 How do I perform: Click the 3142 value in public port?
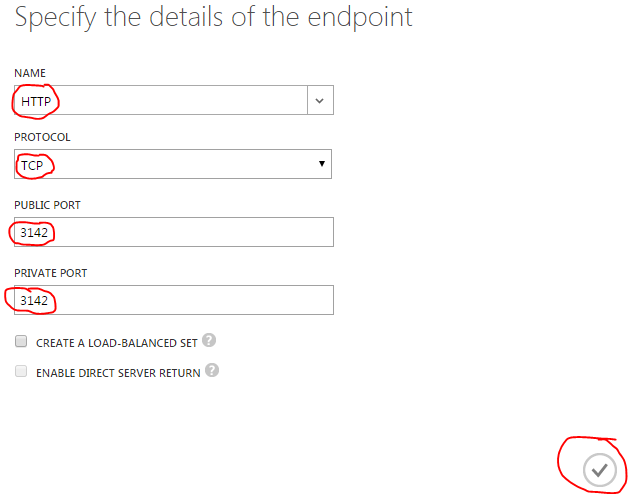(x=34, y=233)
